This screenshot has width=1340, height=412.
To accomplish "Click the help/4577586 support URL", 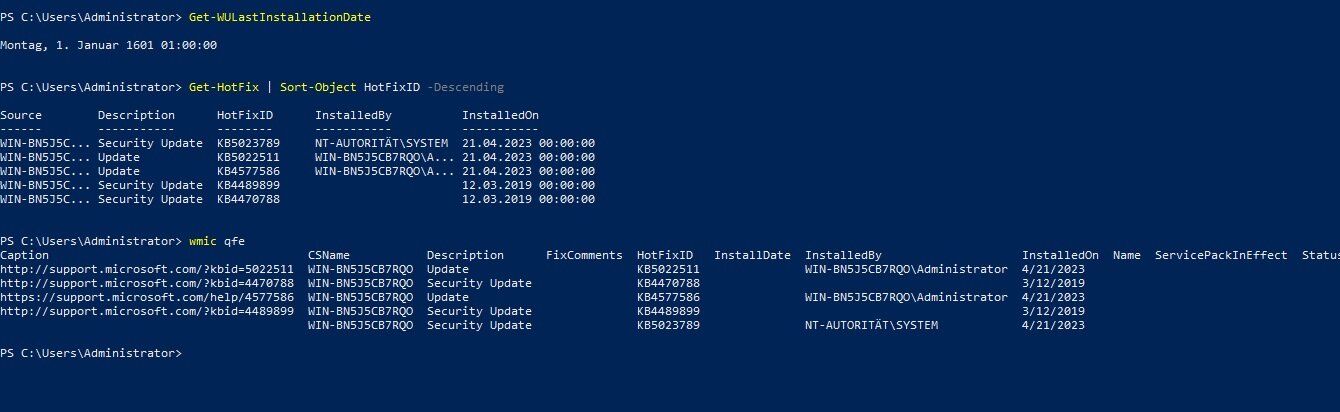I will (x=147, y=297).
